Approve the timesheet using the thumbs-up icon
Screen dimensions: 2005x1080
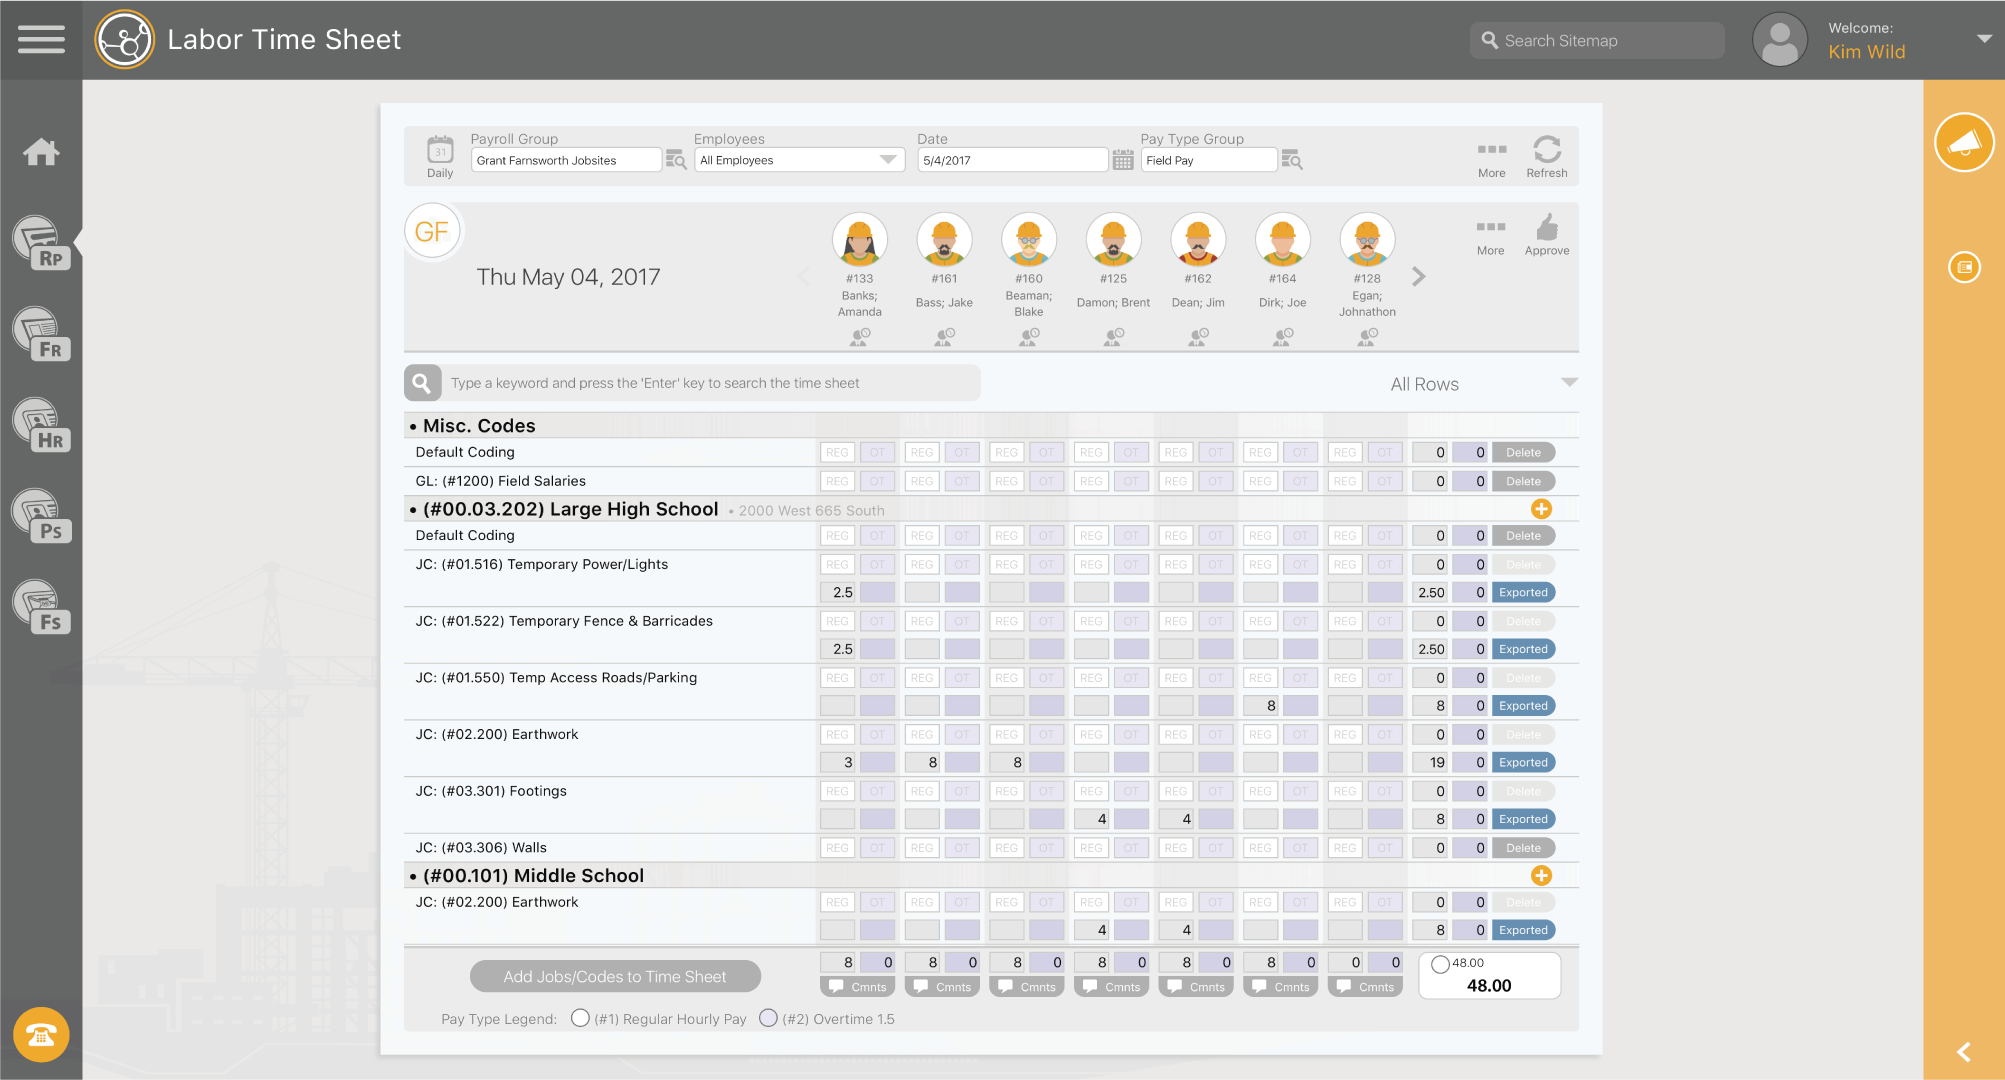click(1547, 231)
